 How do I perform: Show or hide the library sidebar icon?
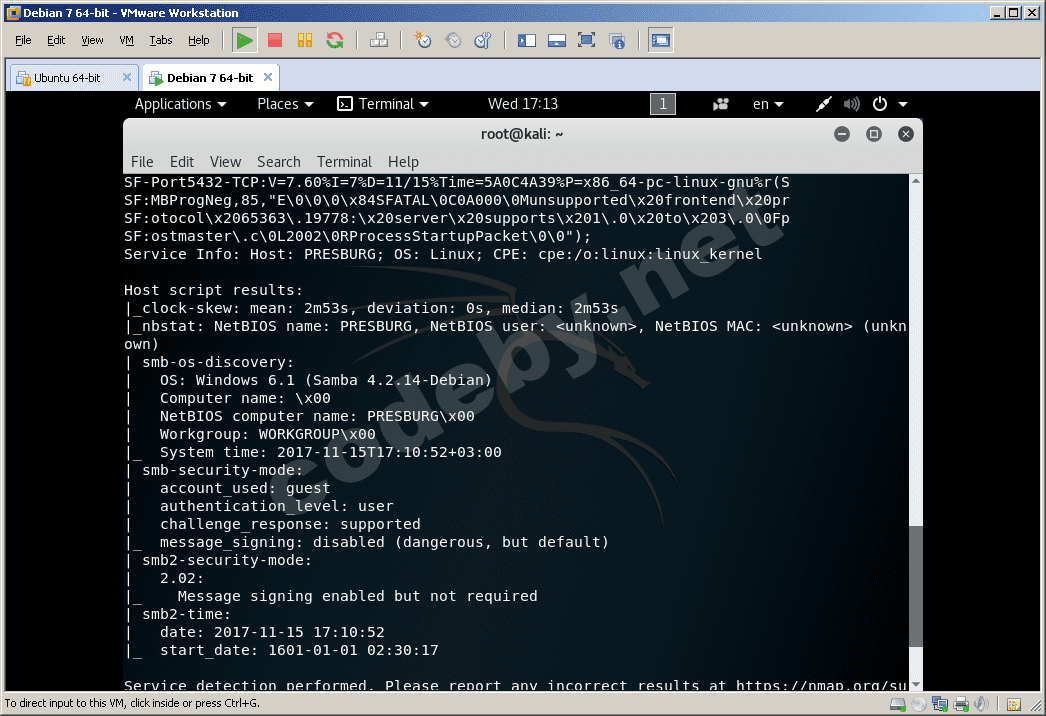point(527,41)
